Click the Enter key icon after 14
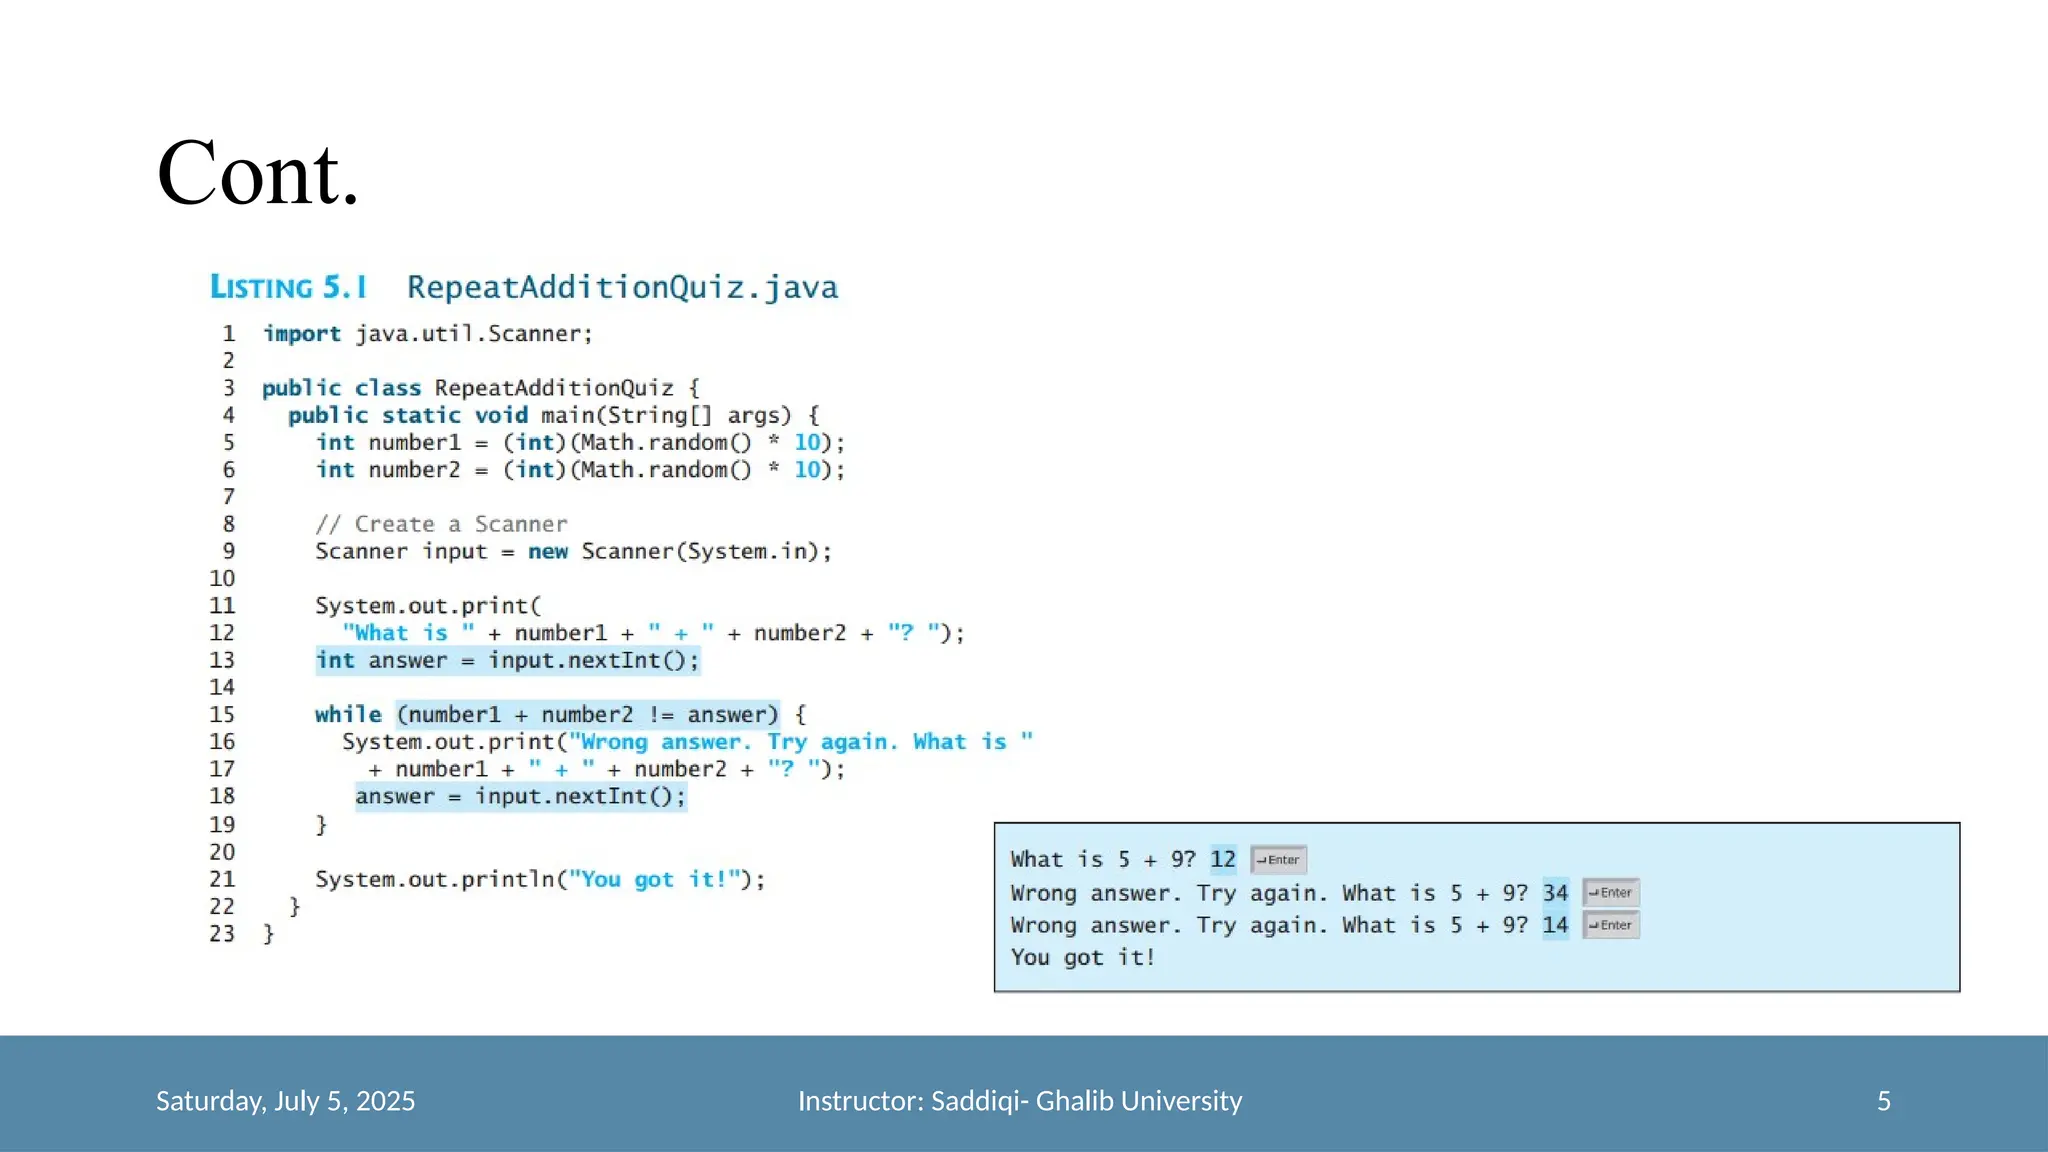 click(1610, 926)
